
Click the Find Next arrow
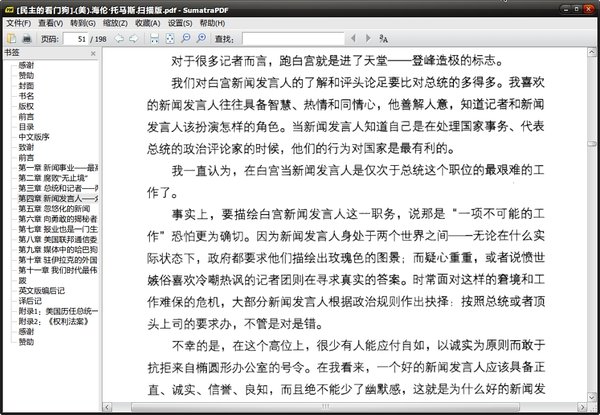368,38
